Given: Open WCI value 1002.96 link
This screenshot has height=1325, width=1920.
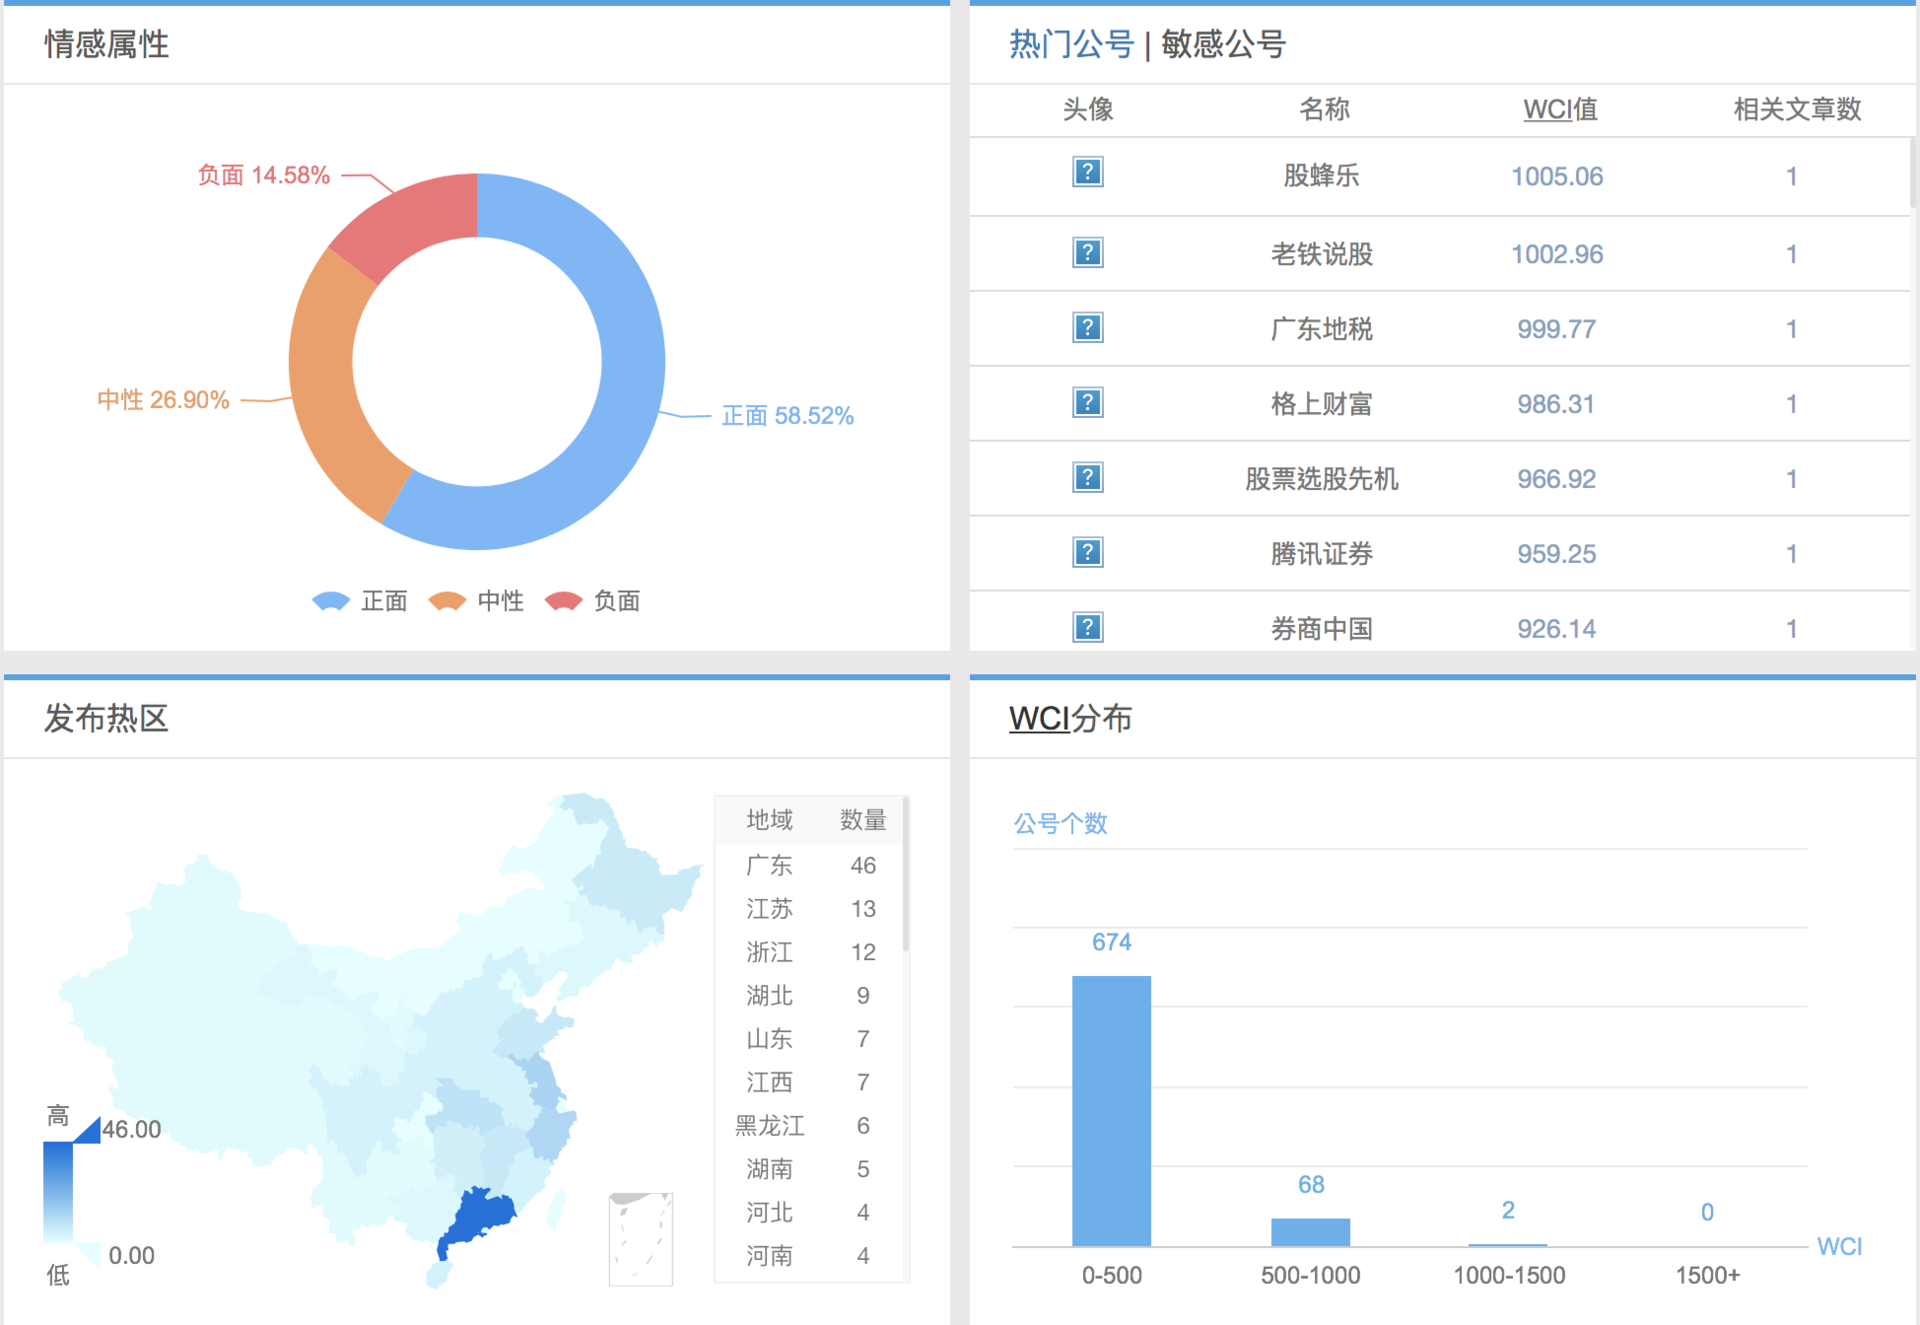Looking at the screenshot, I should pyautogui.click(x=1556, y=254).
